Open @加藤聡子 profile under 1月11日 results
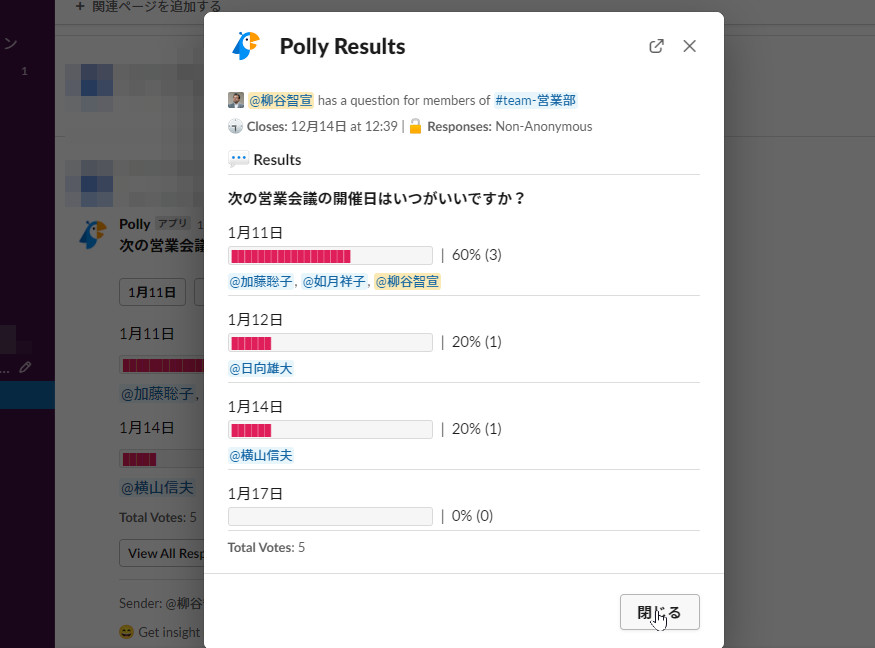The width and height of the screenshot is (875, 648). [x=261, y=282]
